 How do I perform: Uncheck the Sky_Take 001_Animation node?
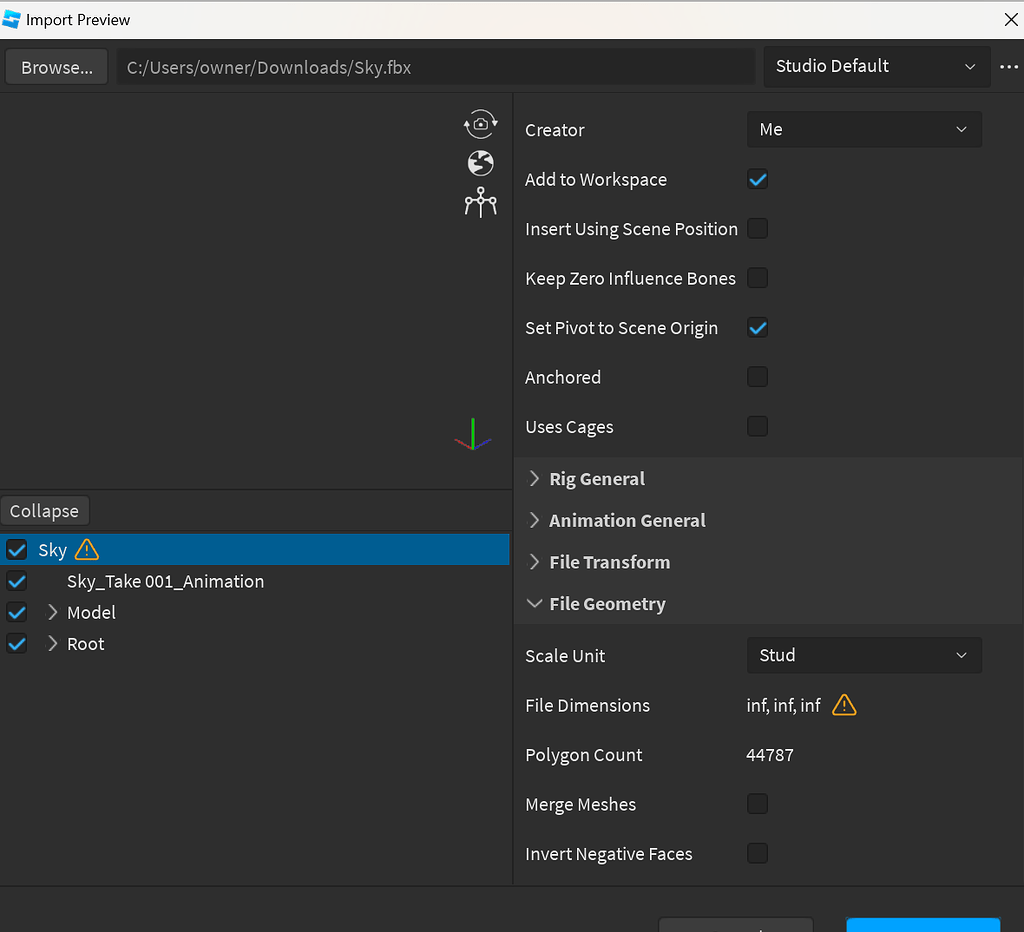point(16,581)
